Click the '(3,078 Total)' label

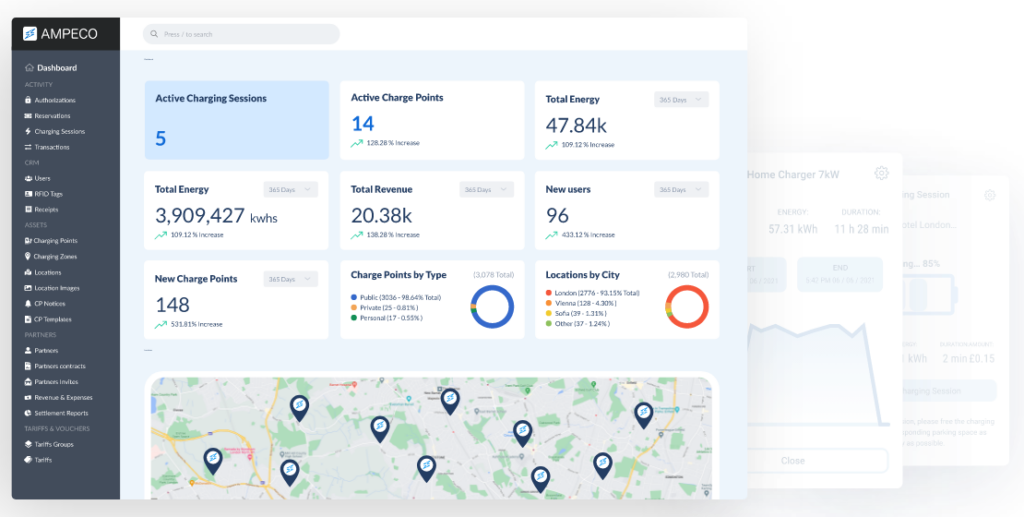tap(494, 275)
